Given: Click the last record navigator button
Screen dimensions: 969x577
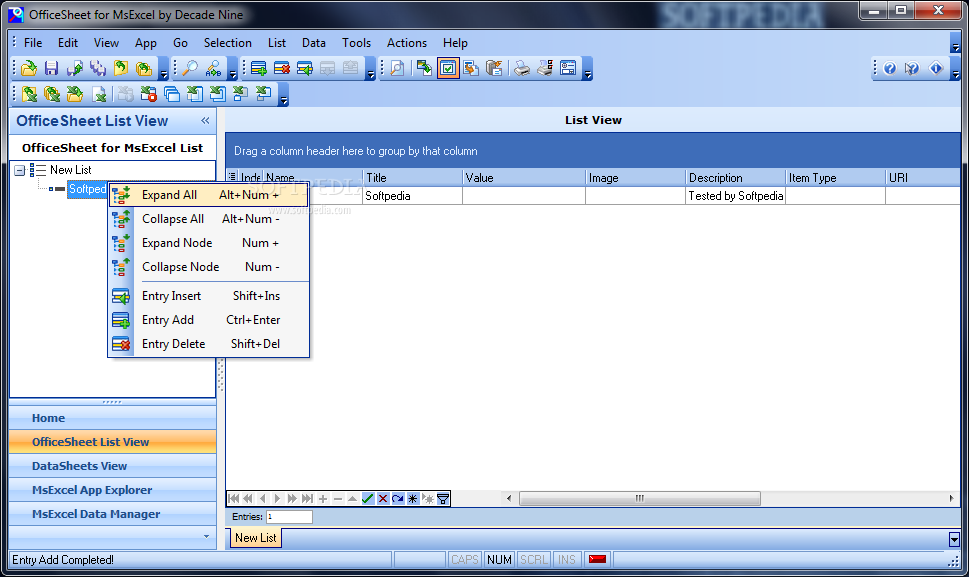Looking at the screenshot, I should [307, 499].
